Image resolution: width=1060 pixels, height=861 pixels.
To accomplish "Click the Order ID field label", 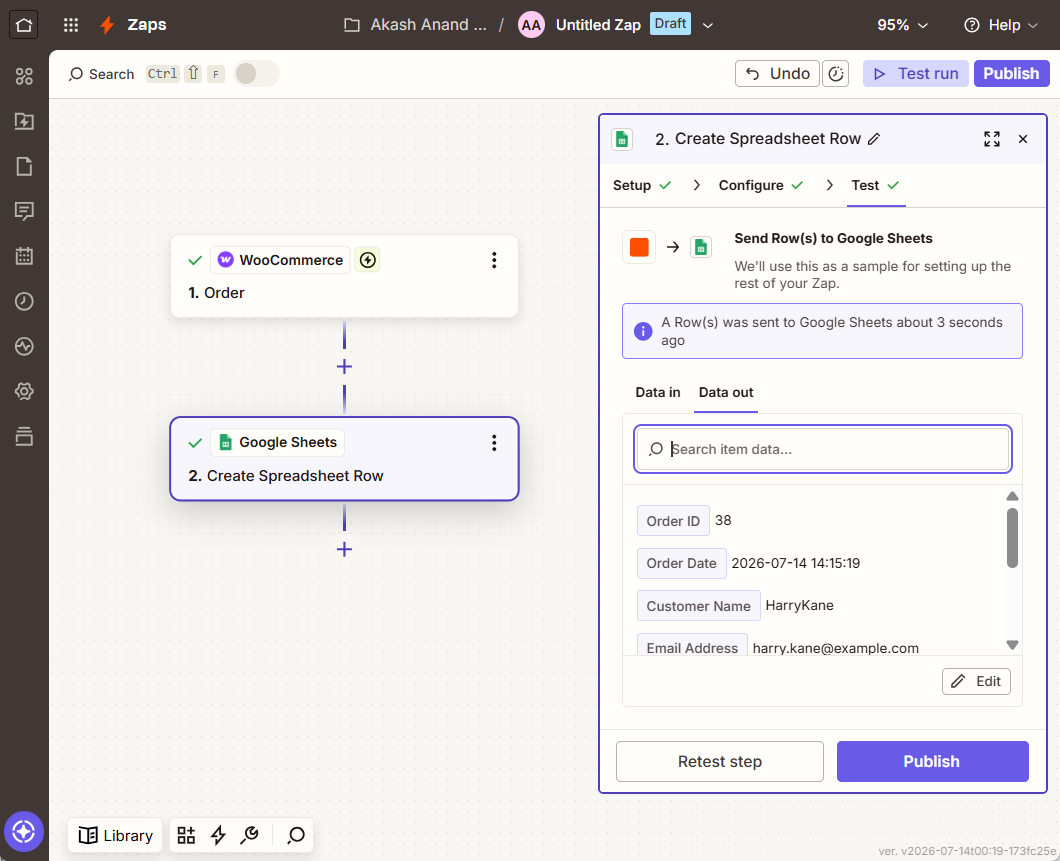I will point(673,520).
